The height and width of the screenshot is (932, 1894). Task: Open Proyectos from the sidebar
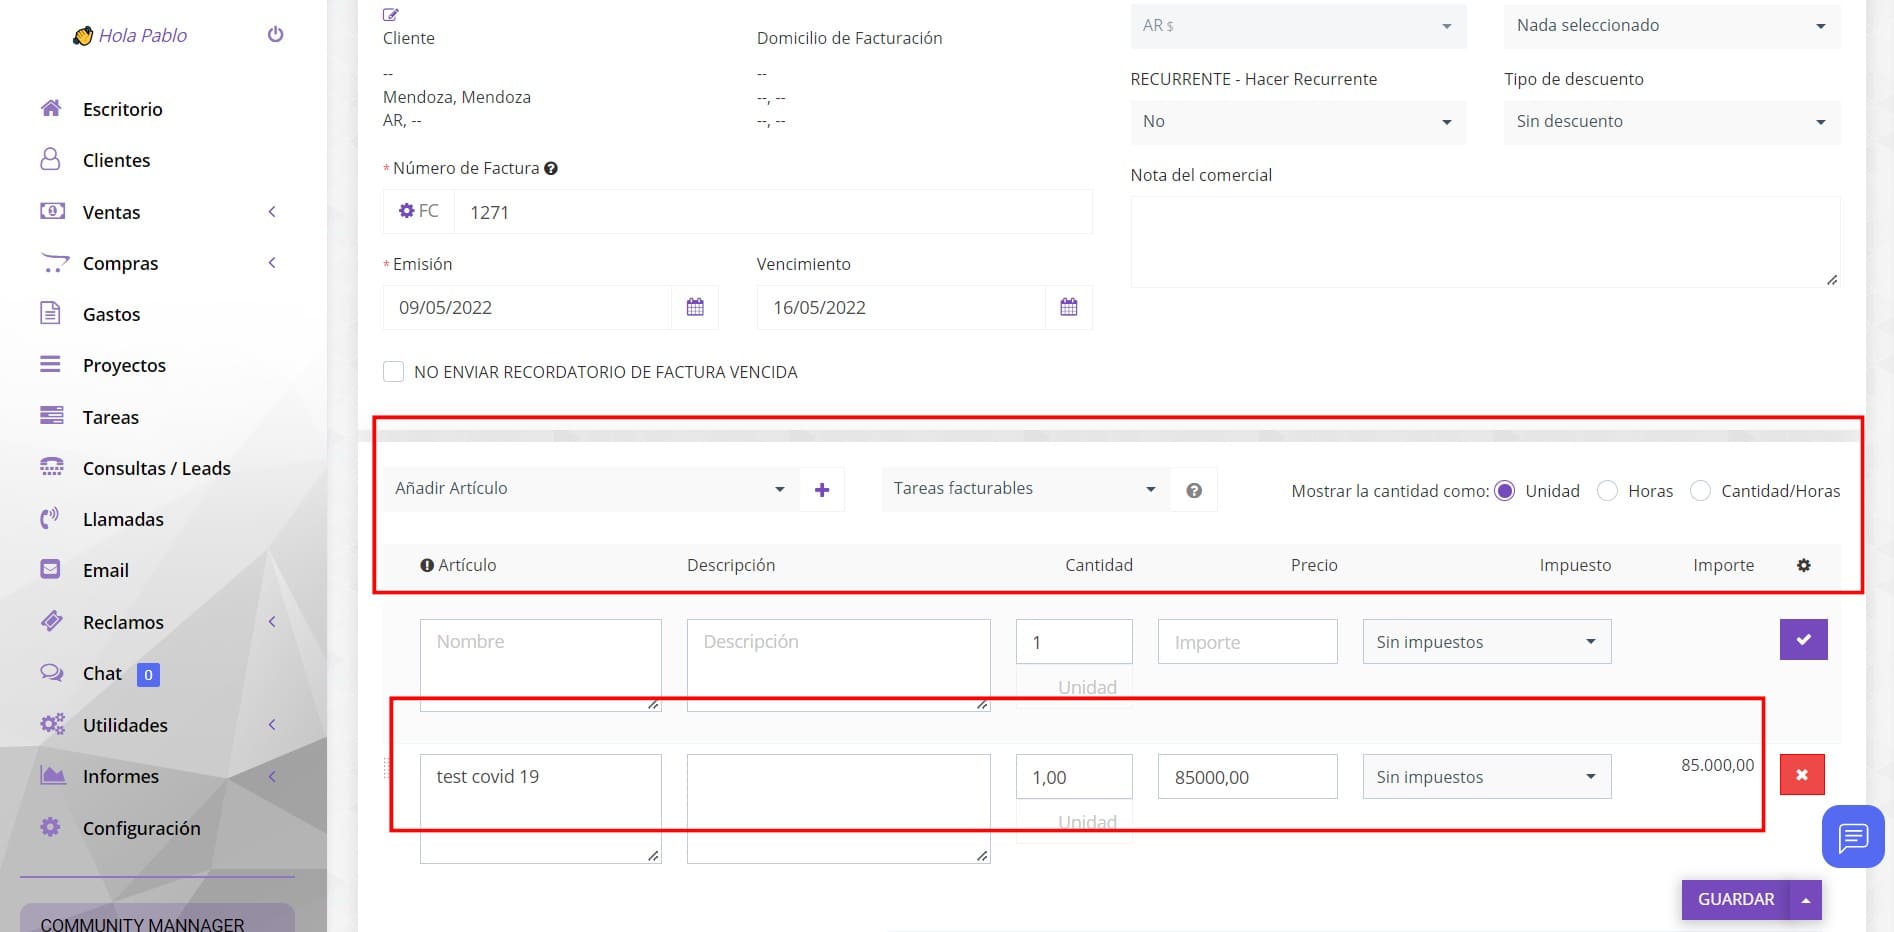tap(124, 365)
